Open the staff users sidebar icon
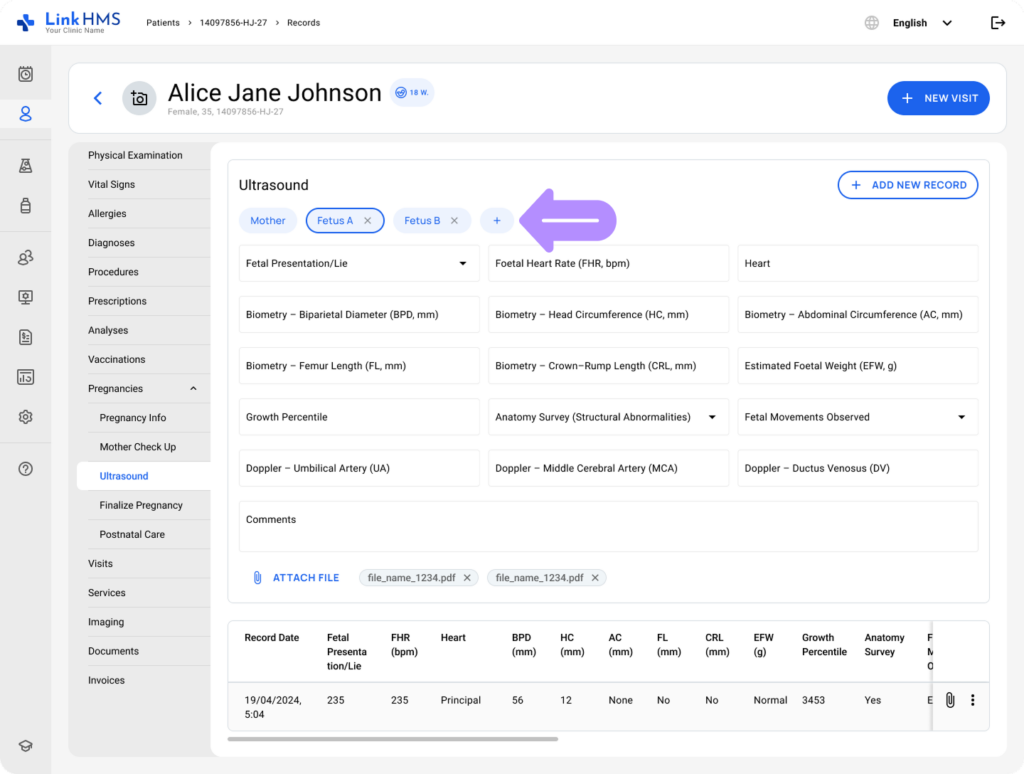Viewport: 1024px width, 774px height. [x=25, y=257]
